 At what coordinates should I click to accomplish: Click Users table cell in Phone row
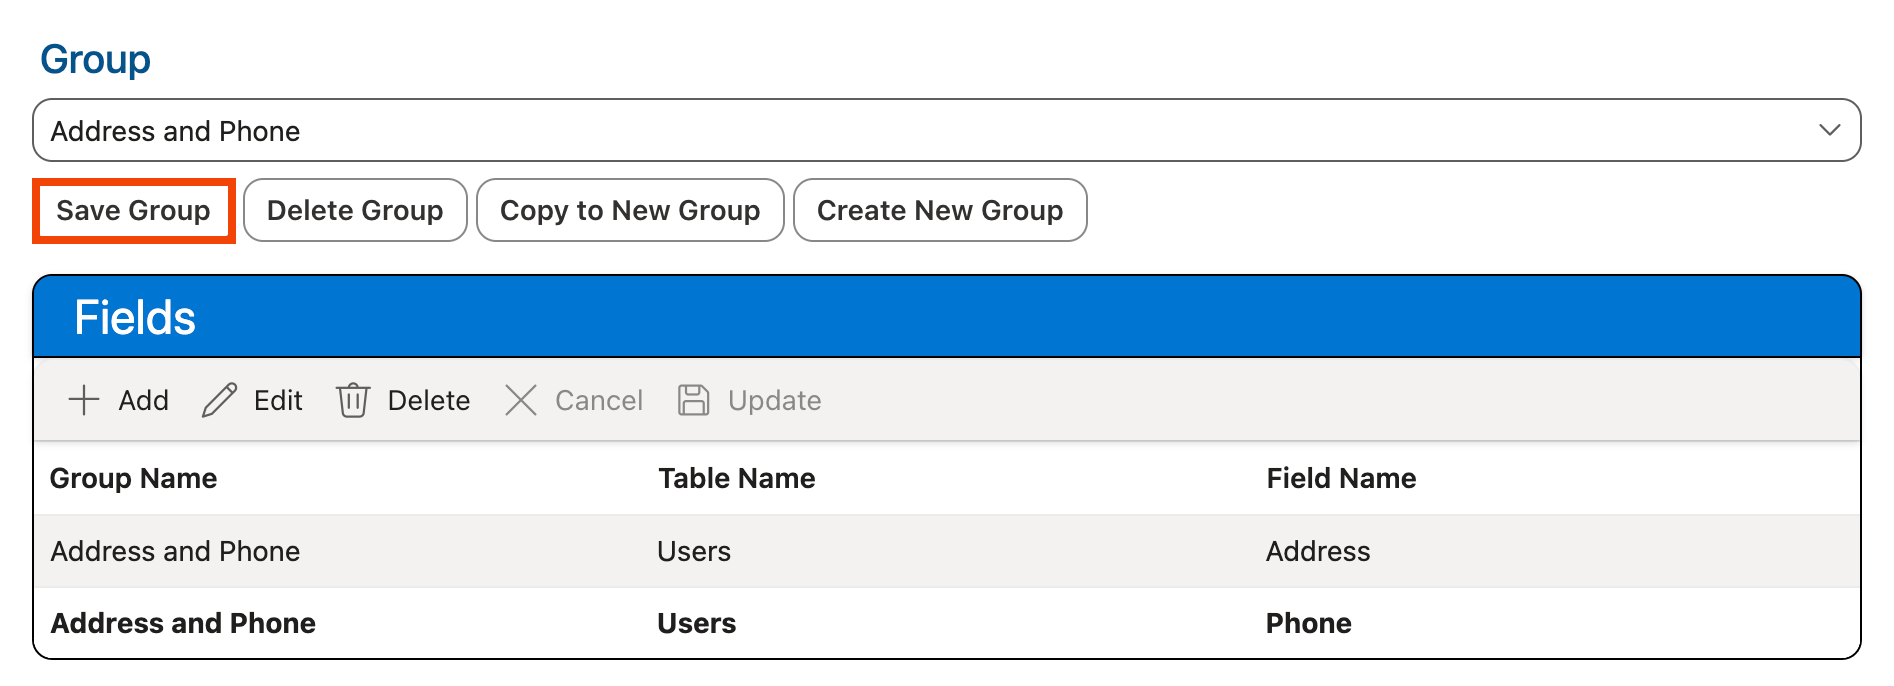696,623
